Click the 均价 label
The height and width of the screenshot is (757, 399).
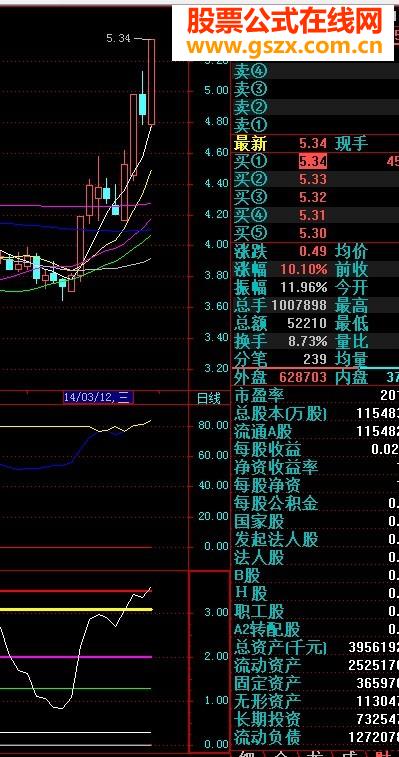click(x=352, y=251)
